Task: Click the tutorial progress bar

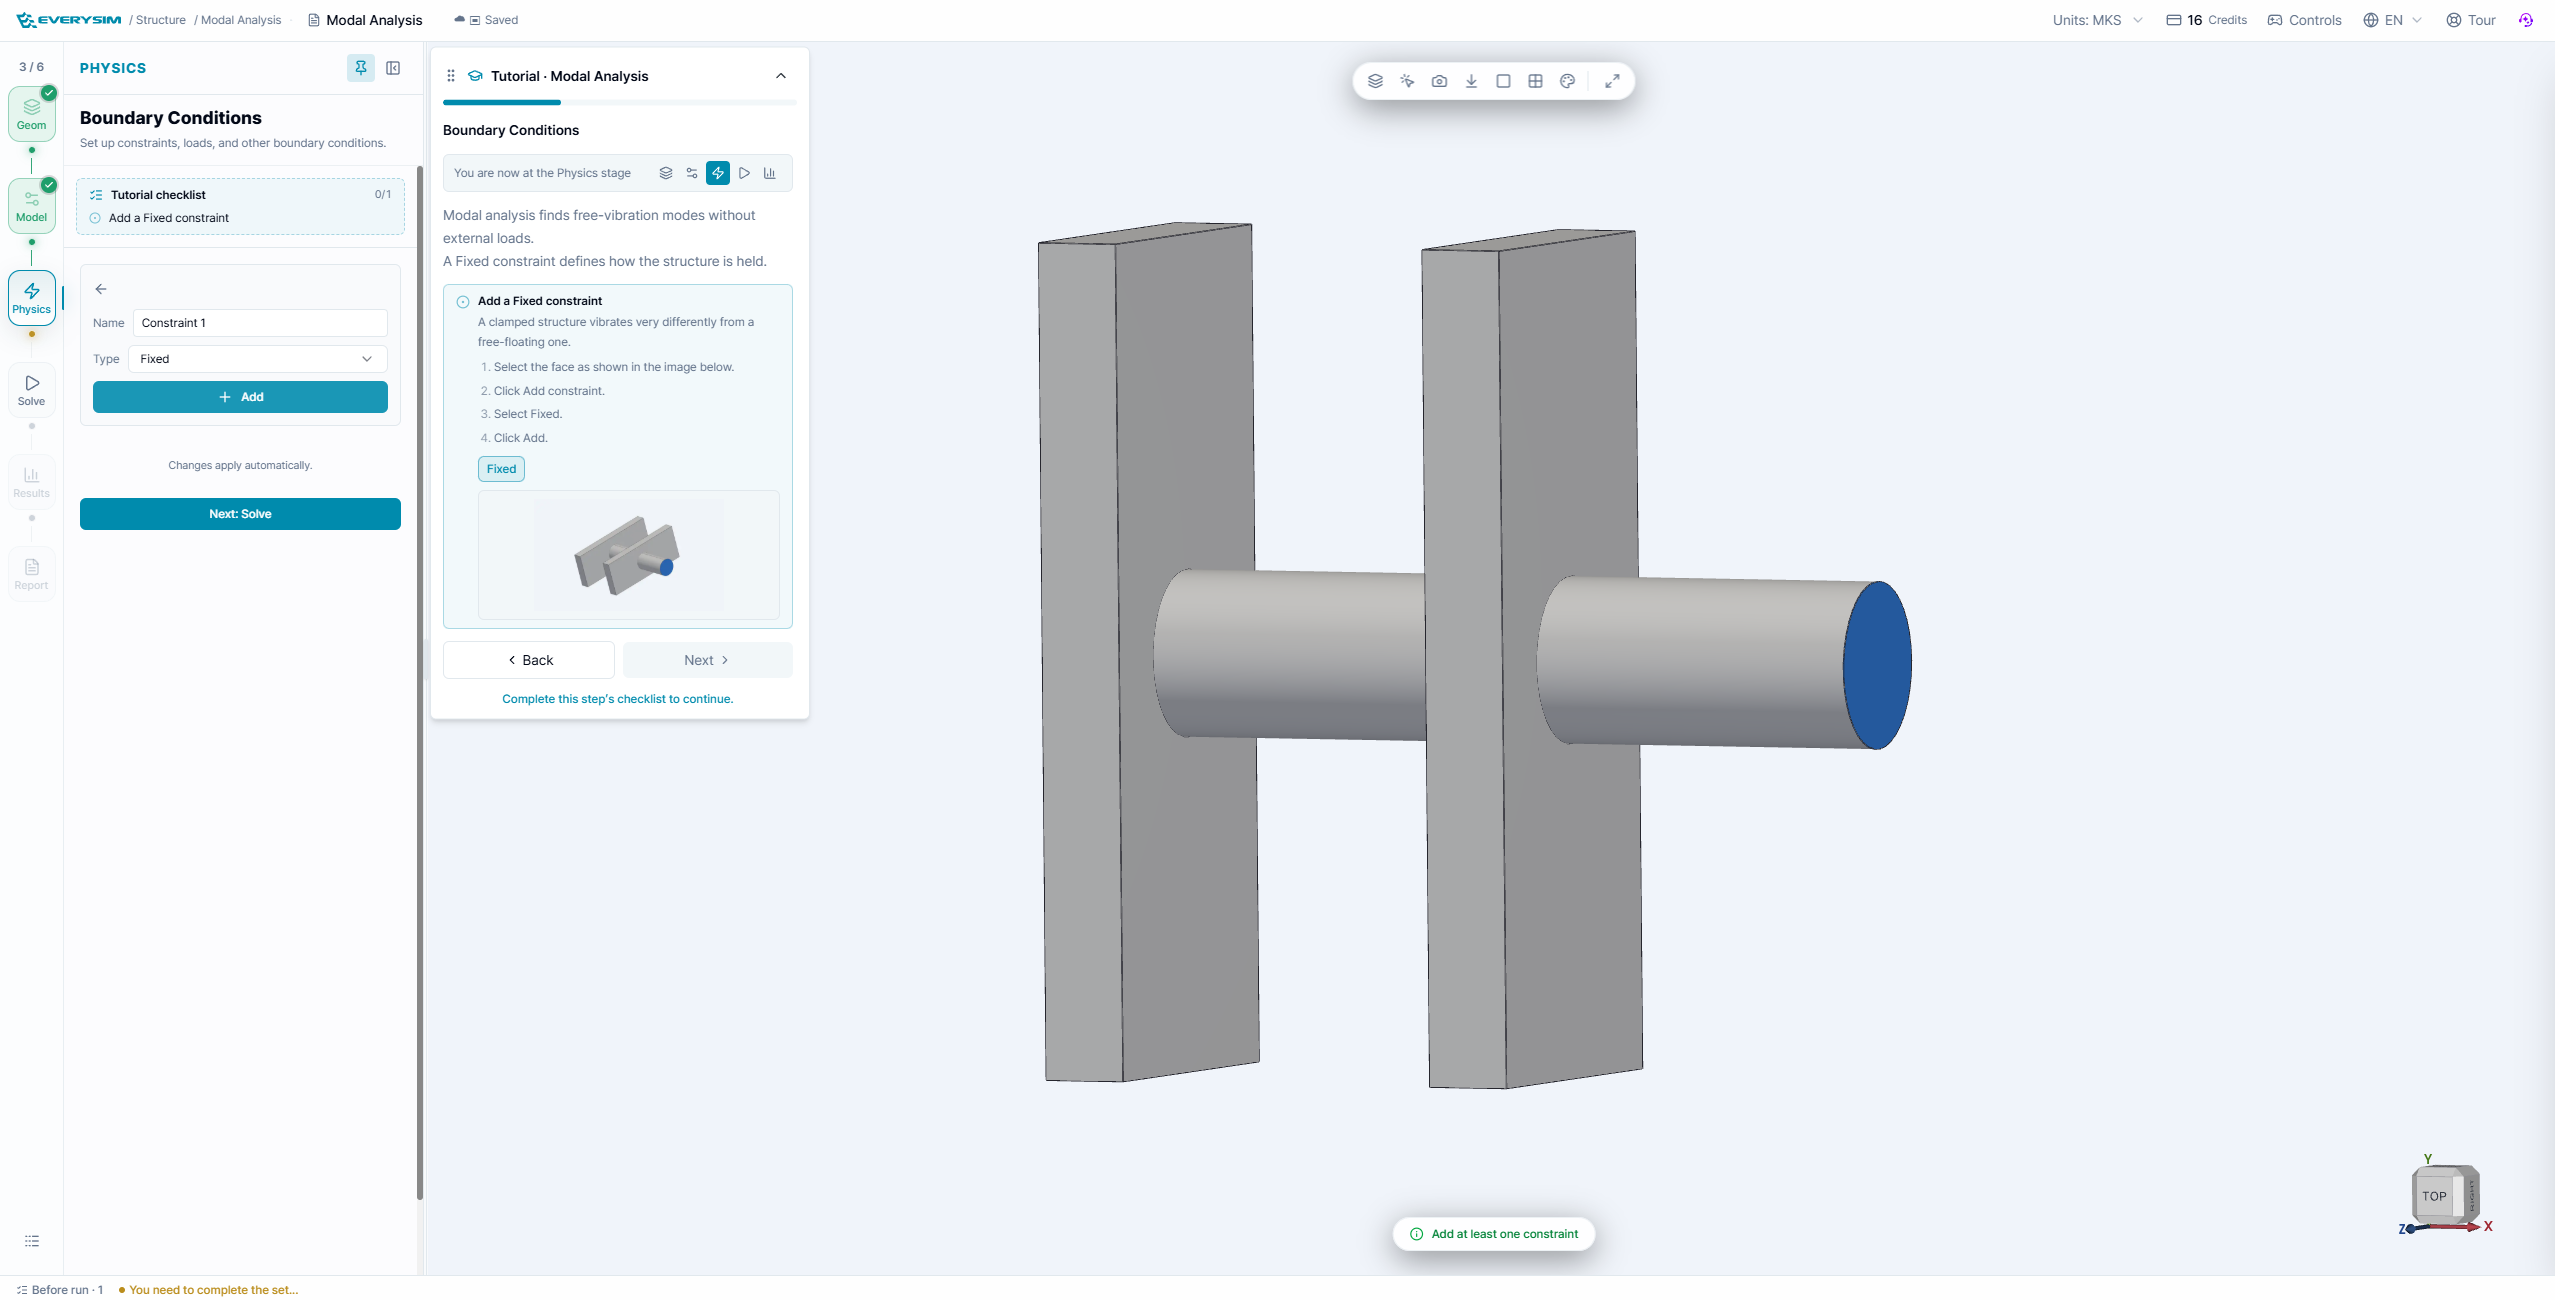Action: 619,102
